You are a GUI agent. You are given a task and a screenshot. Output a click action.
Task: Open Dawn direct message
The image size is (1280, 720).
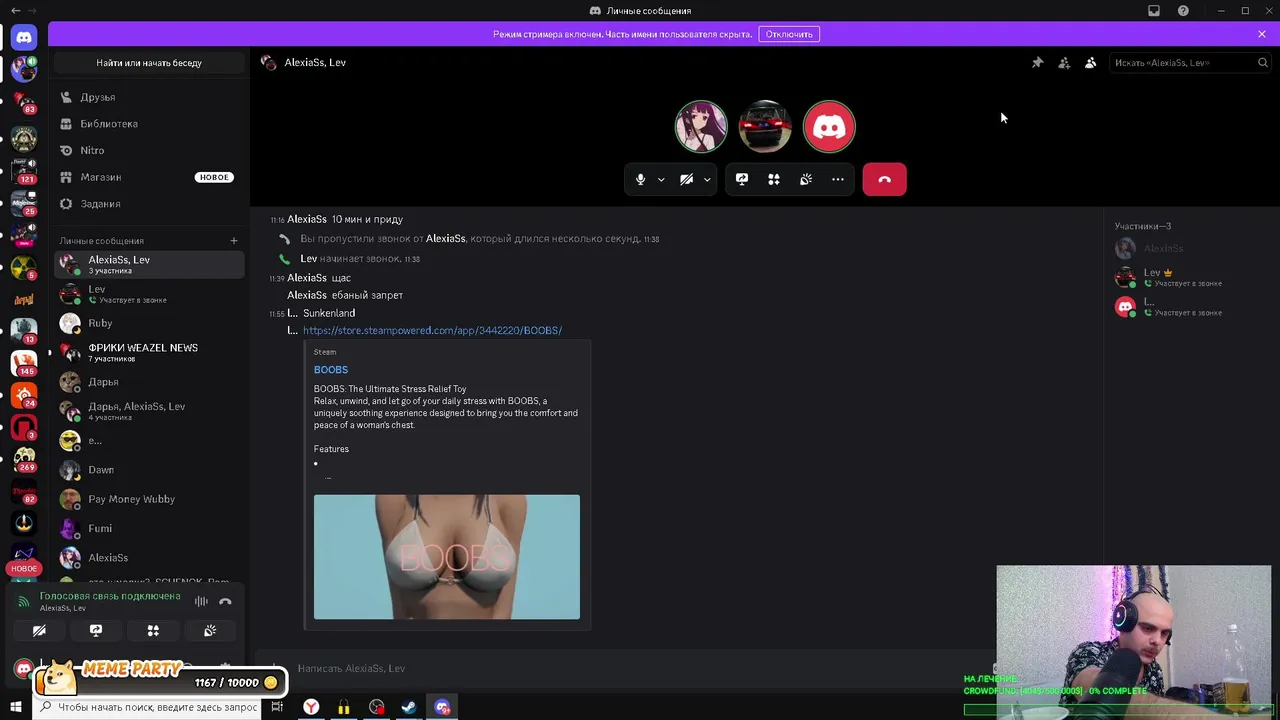tap(149, 470)
